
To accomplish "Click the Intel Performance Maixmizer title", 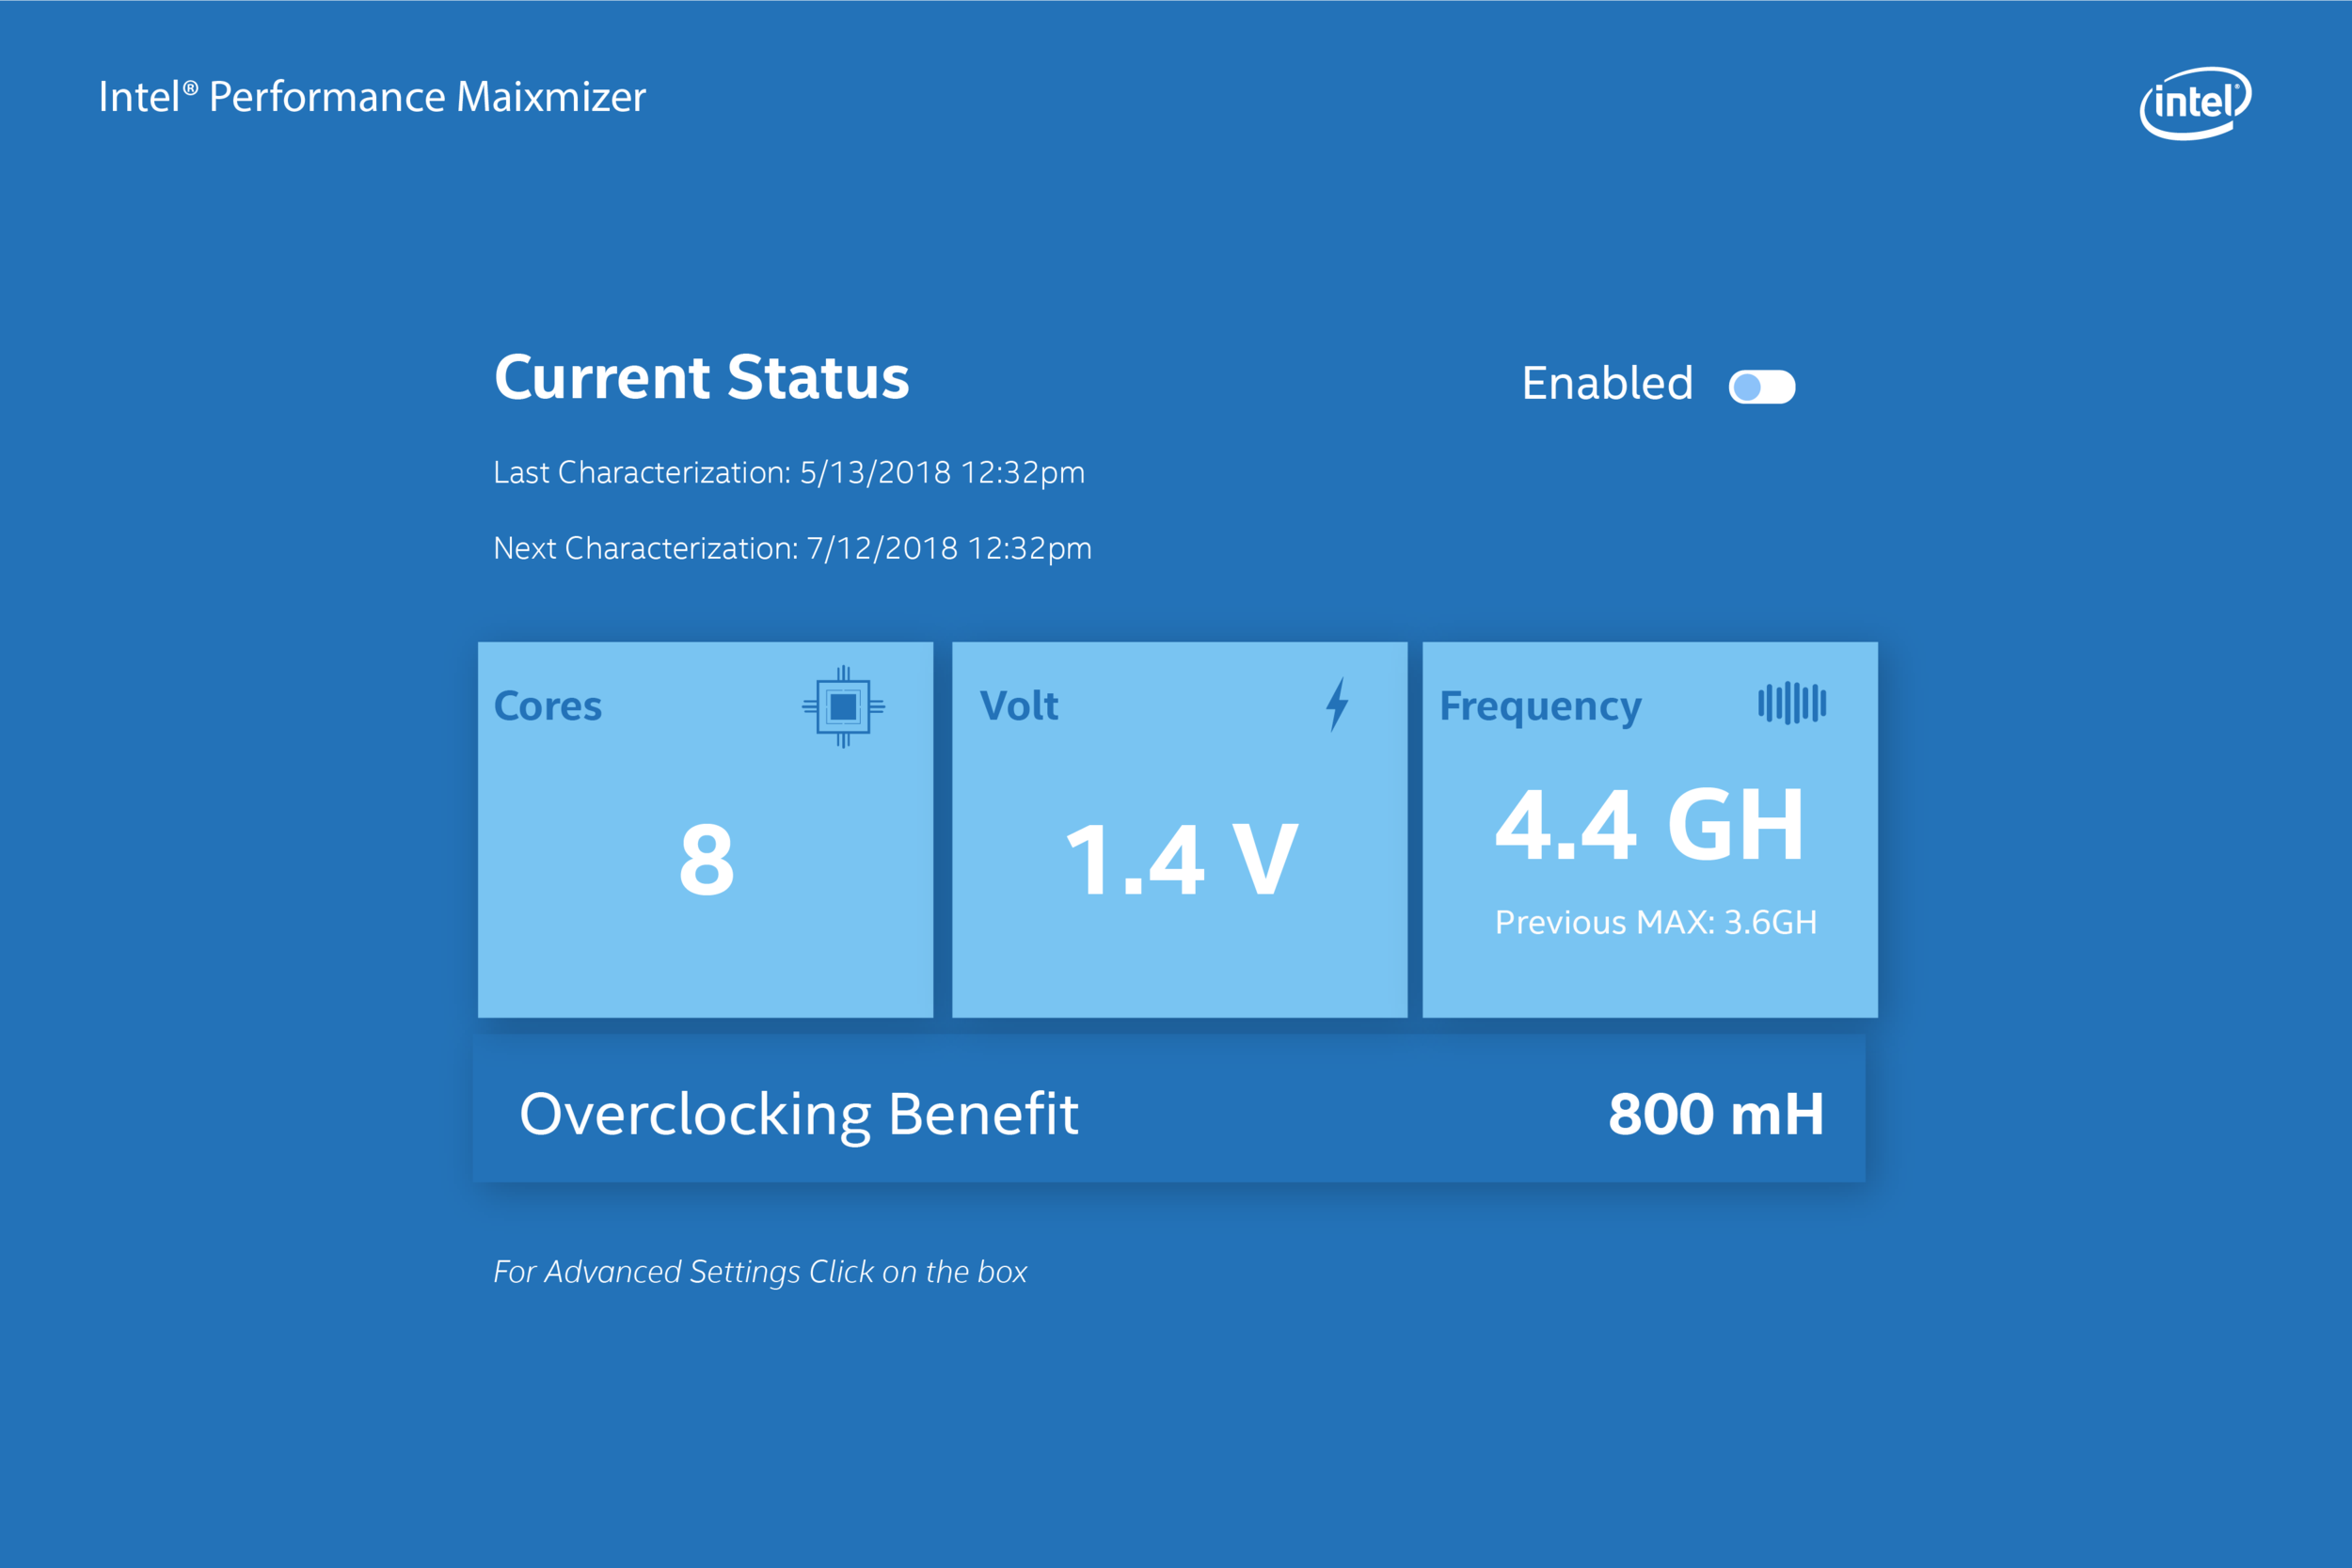I will (372, 97).
